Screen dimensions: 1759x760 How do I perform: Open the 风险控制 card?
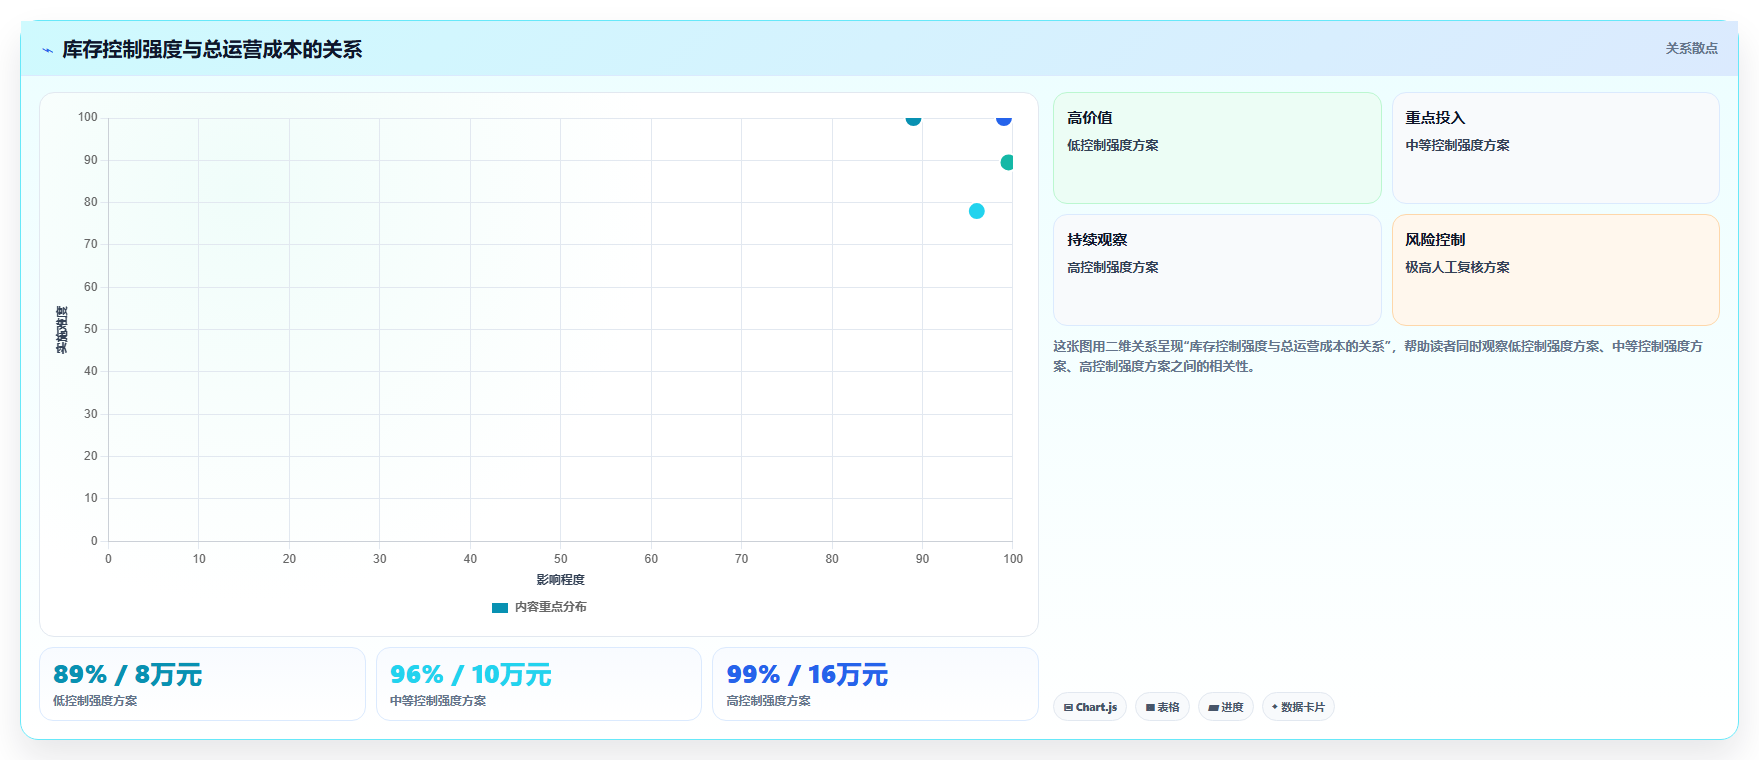[x=1555, y=270]
